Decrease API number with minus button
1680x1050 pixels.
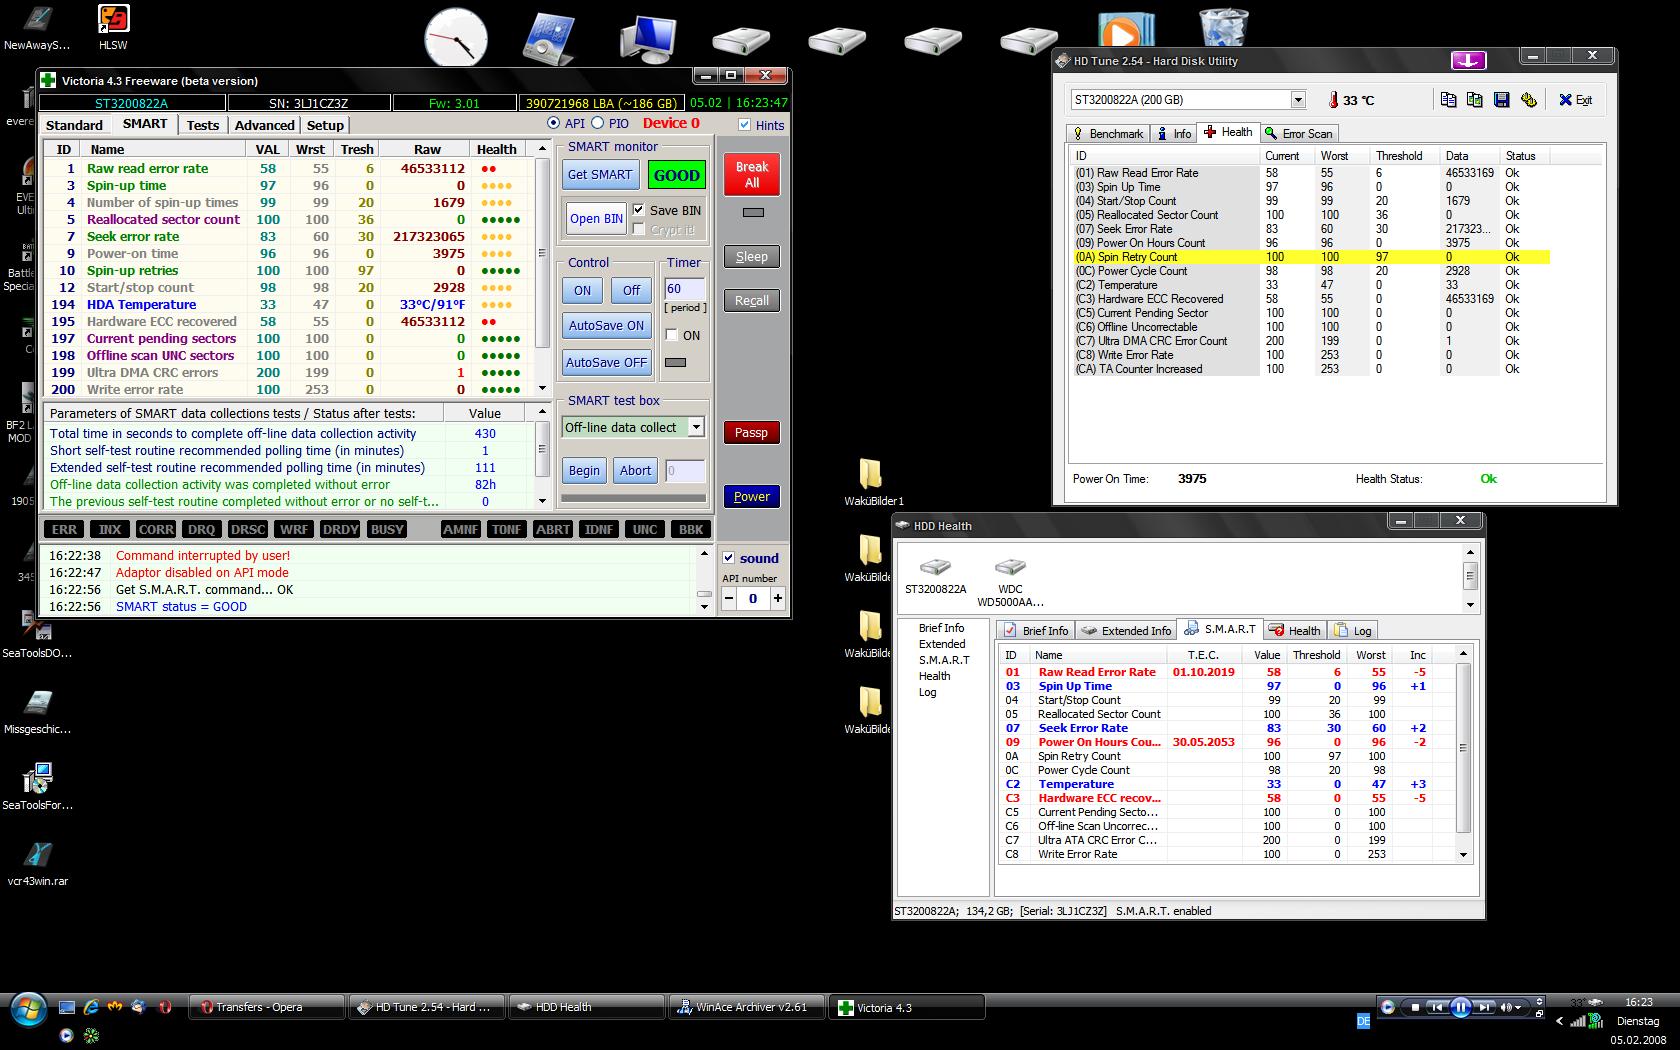pyautogui.click(x=729, y=598)
